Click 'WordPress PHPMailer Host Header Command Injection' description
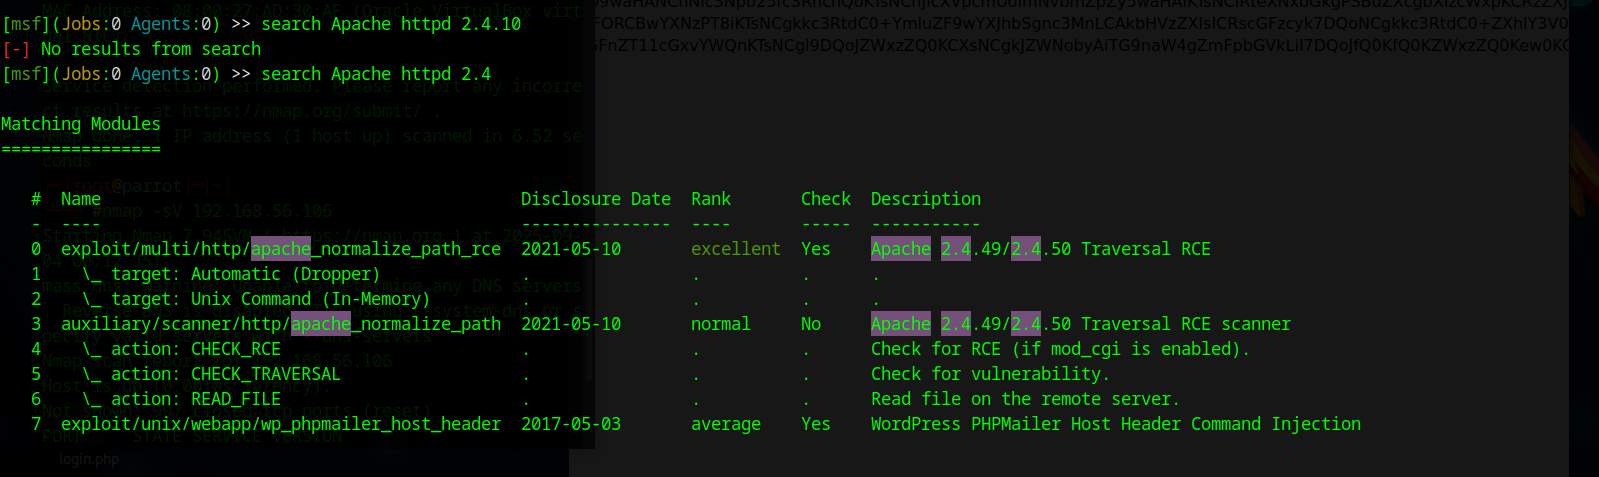The height and width of the screenshot is (477, 1599). click(1116, 424)
